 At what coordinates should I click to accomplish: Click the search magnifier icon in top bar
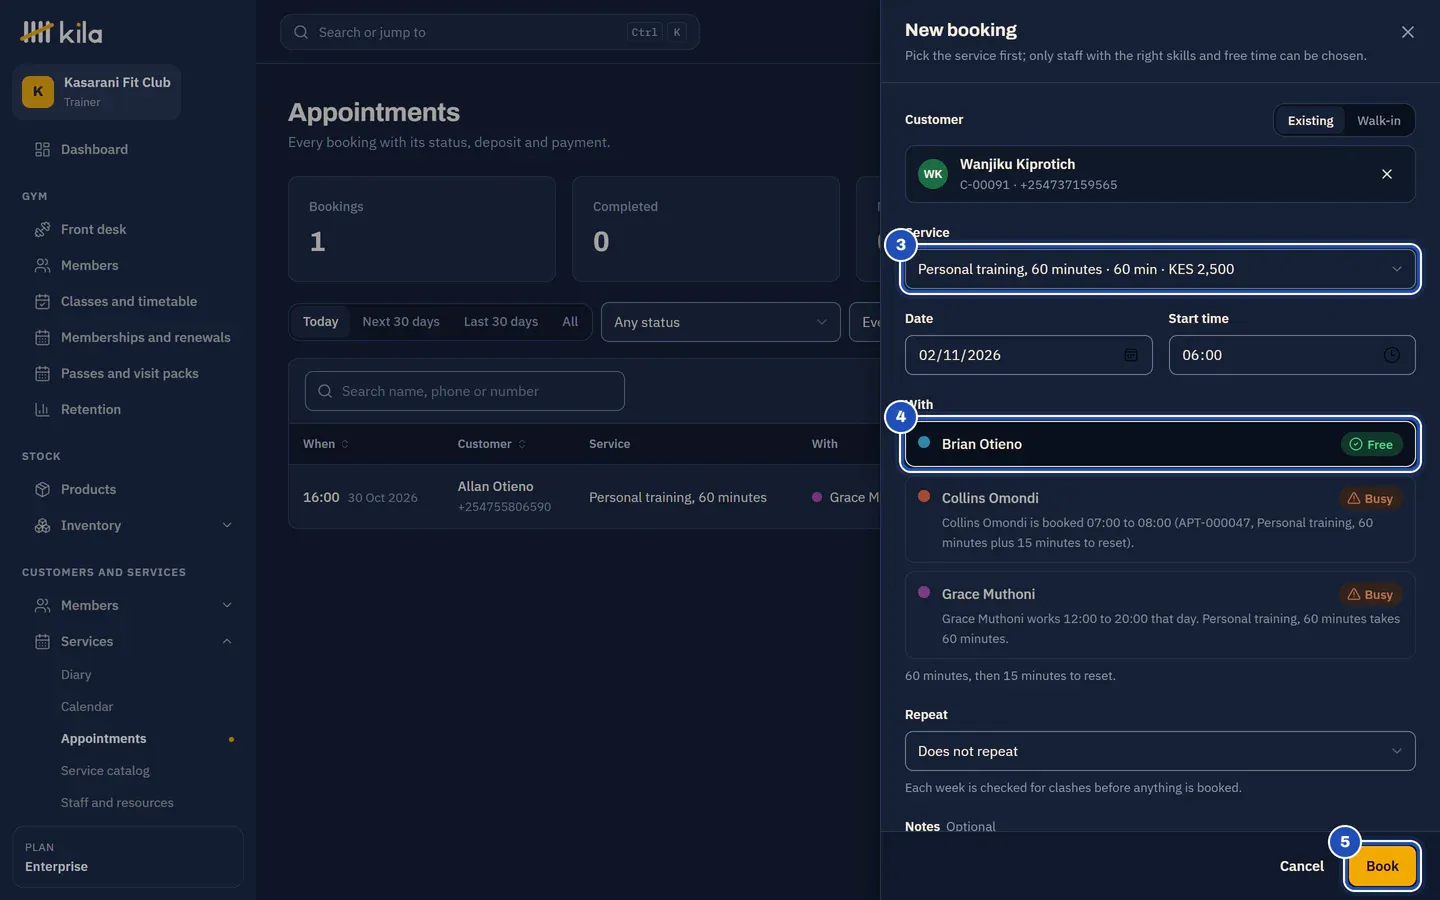click(x=301, y=32)
